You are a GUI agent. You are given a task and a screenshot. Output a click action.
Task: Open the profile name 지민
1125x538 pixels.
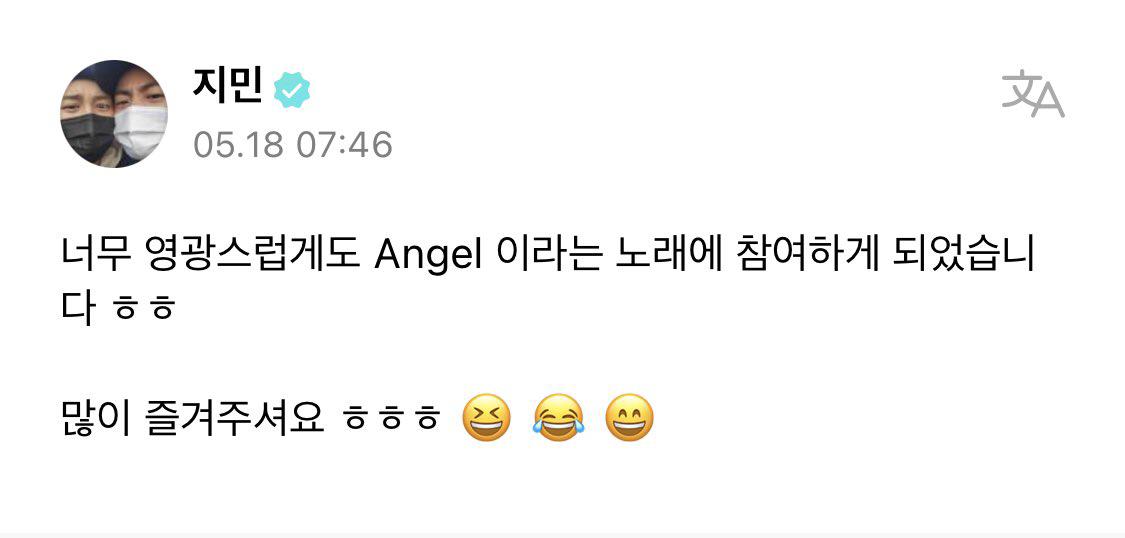click(x=227, y=88)
